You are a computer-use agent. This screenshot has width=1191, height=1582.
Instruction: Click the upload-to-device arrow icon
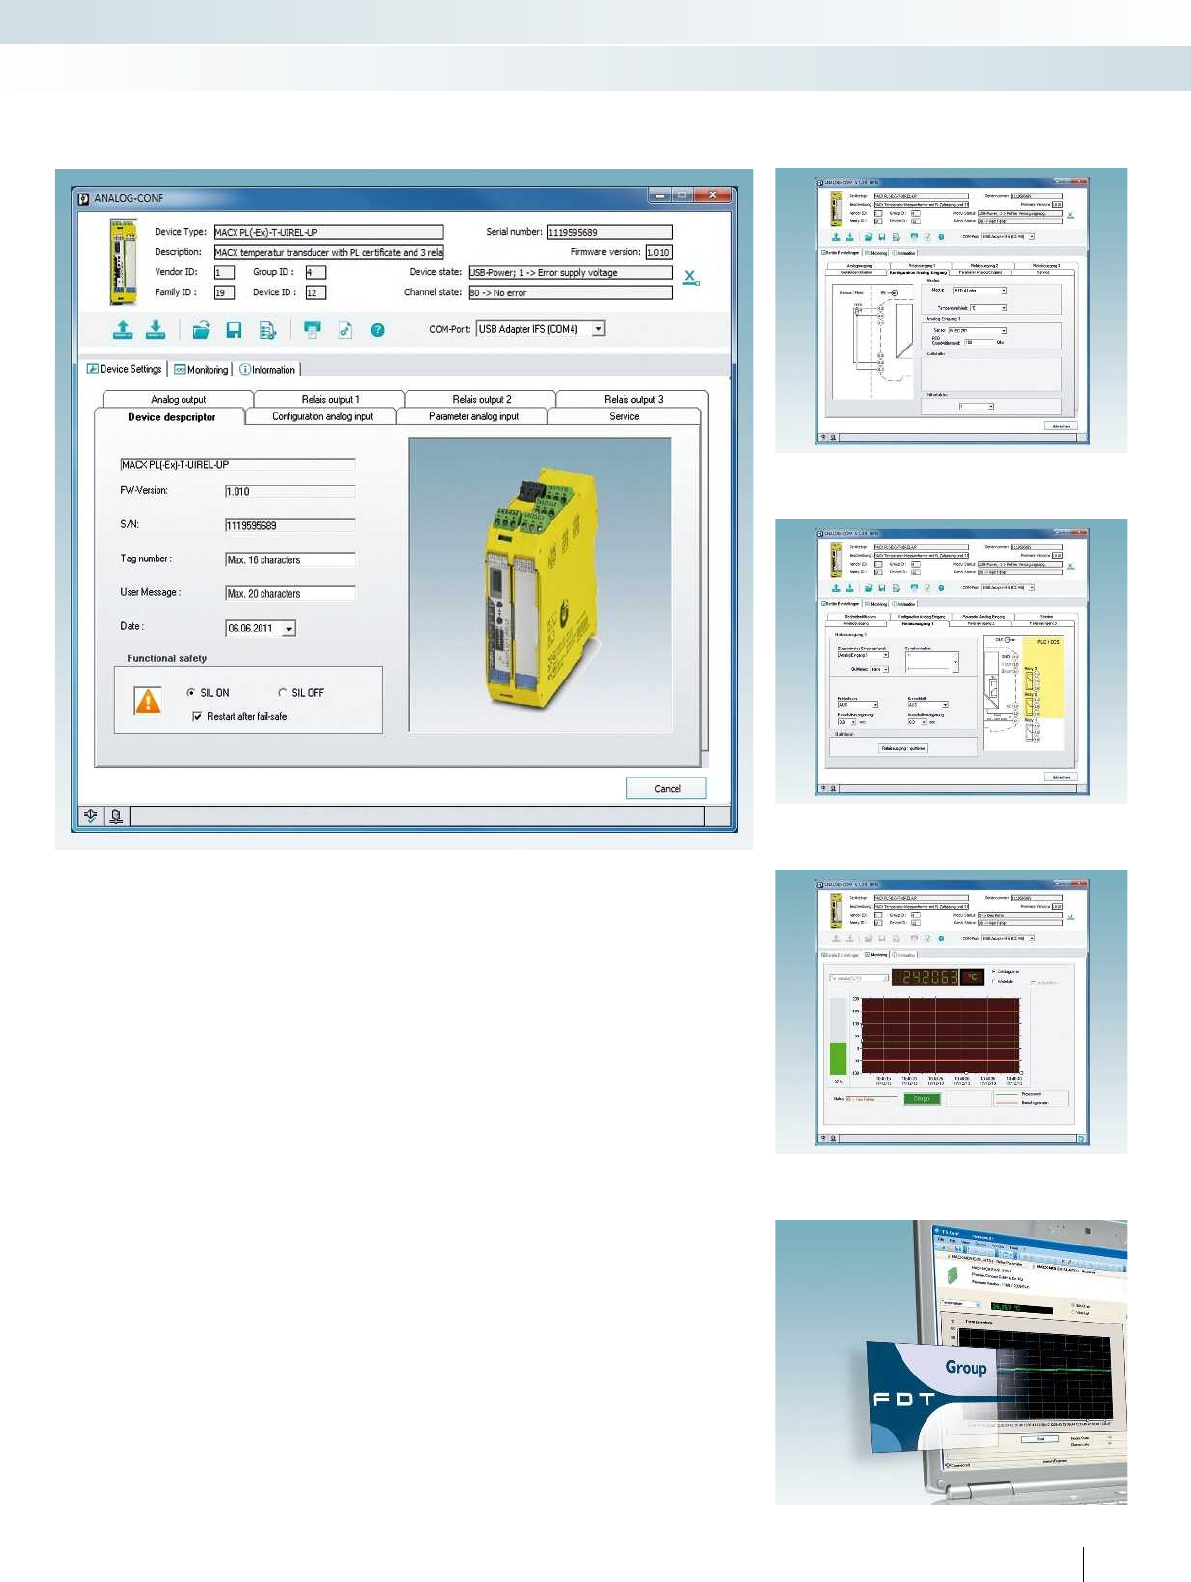pos(123,329)
